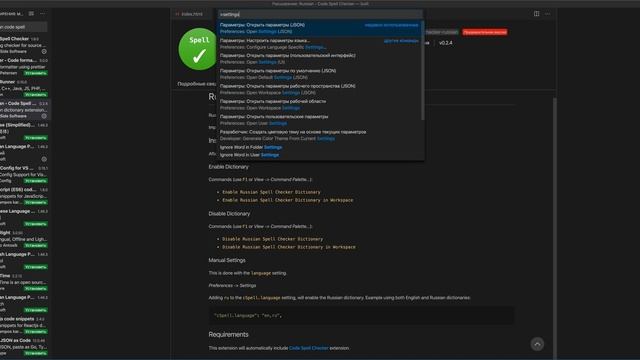Install the Live Time extension

tap(36, 288)
